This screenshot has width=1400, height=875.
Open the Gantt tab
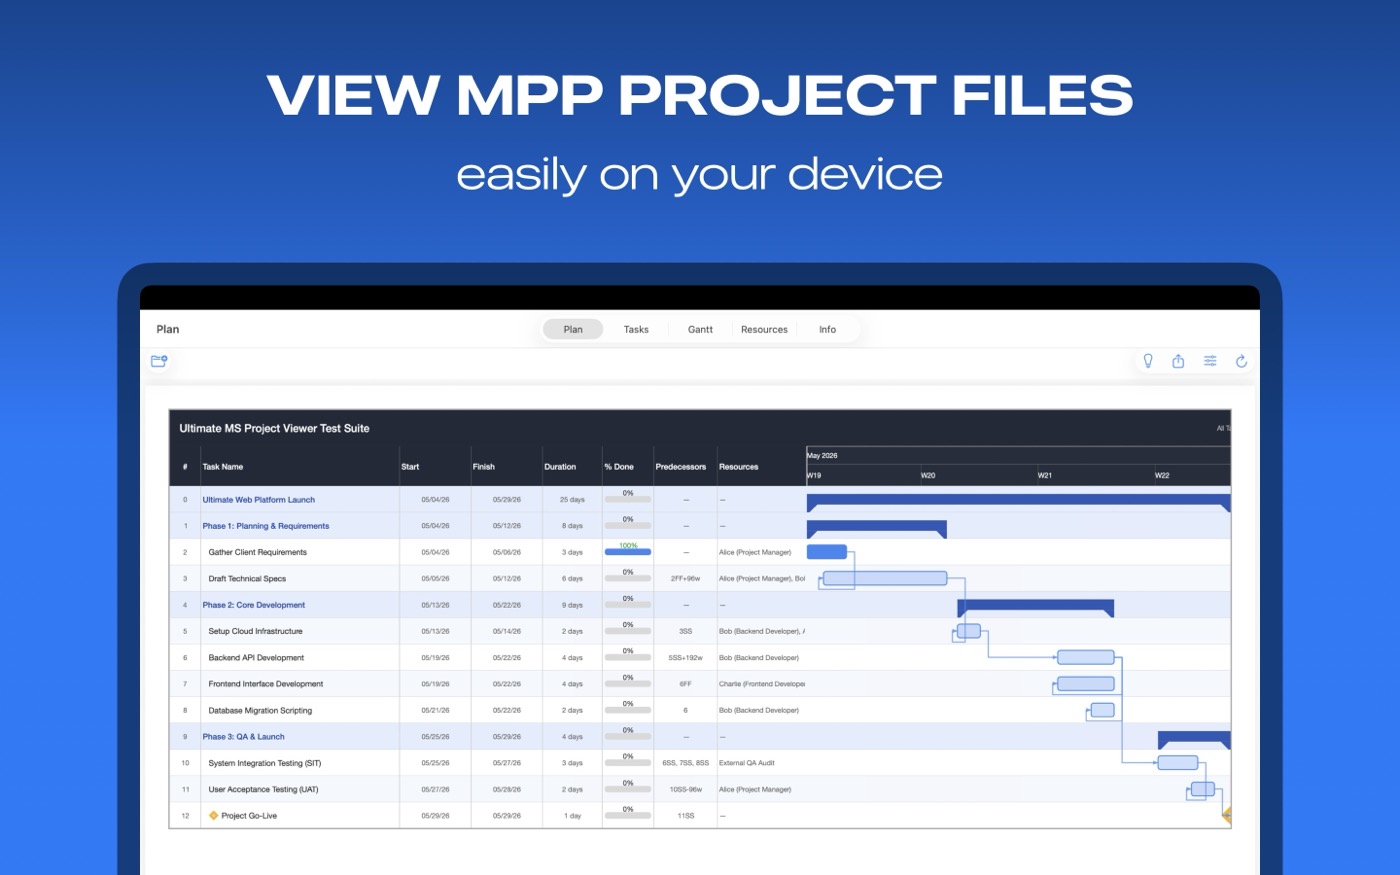coord(700,329)
